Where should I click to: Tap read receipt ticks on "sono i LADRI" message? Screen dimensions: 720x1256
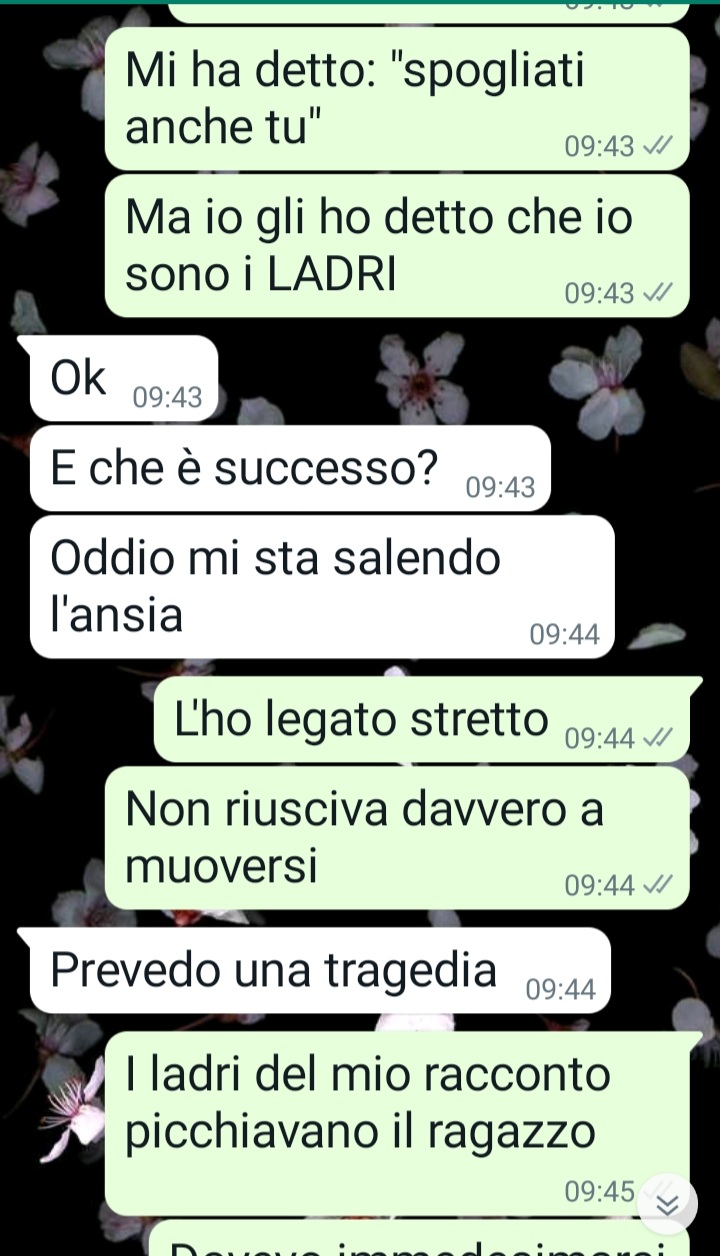(659, 294)
